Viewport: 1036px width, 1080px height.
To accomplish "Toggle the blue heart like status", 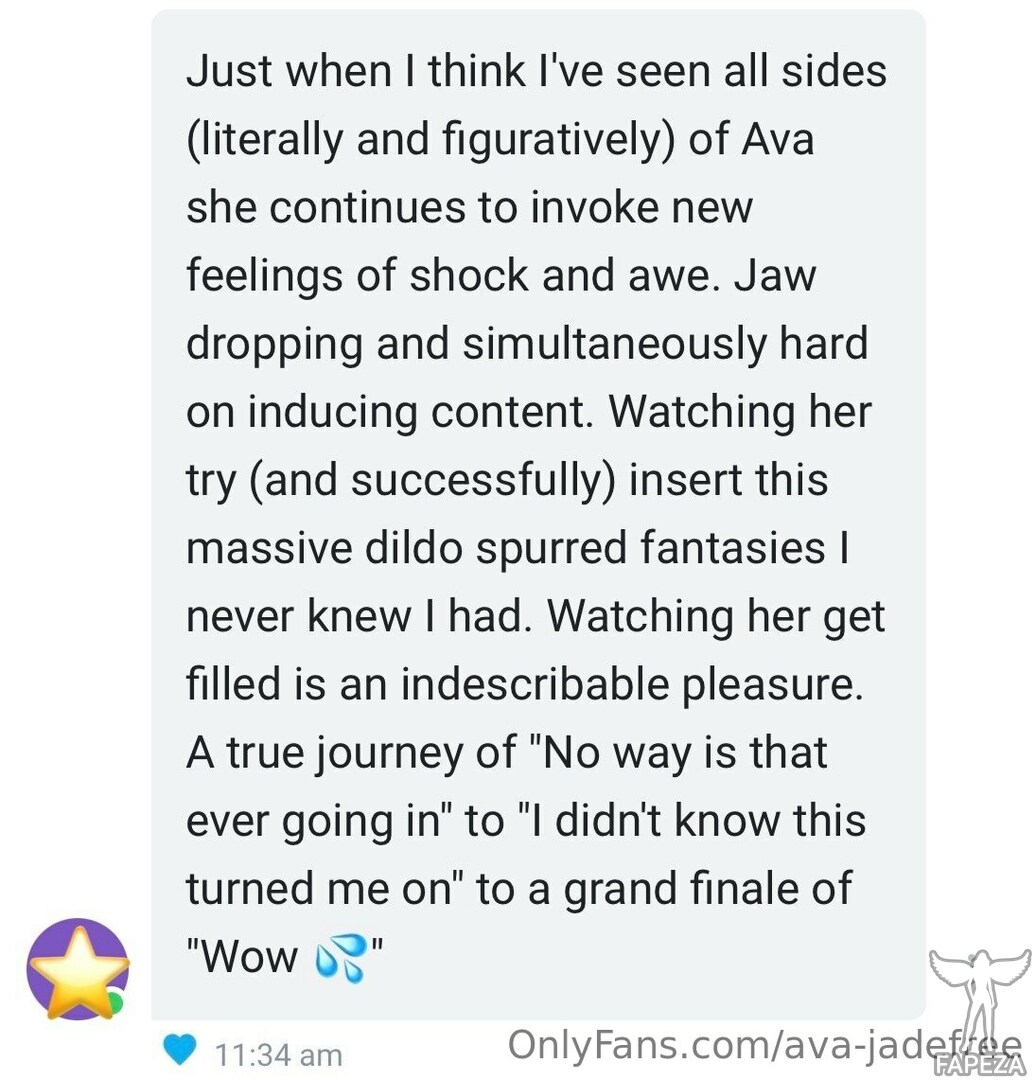I will pos(180,1050).
